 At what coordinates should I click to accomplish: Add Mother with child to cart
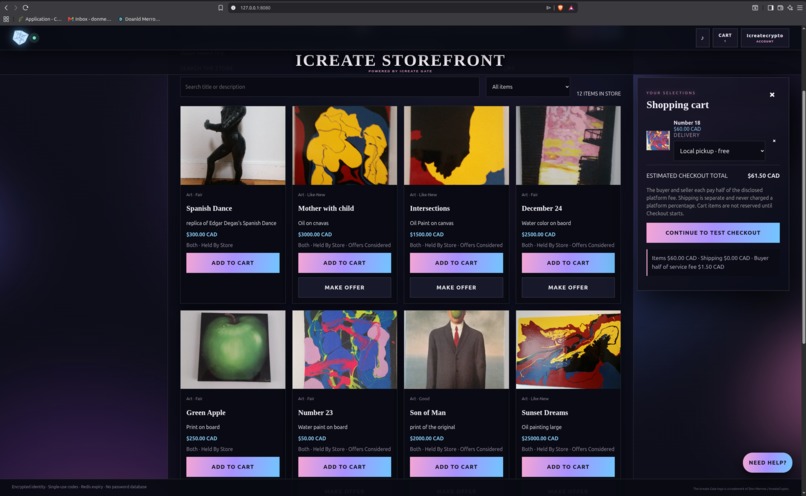[344, 263]
